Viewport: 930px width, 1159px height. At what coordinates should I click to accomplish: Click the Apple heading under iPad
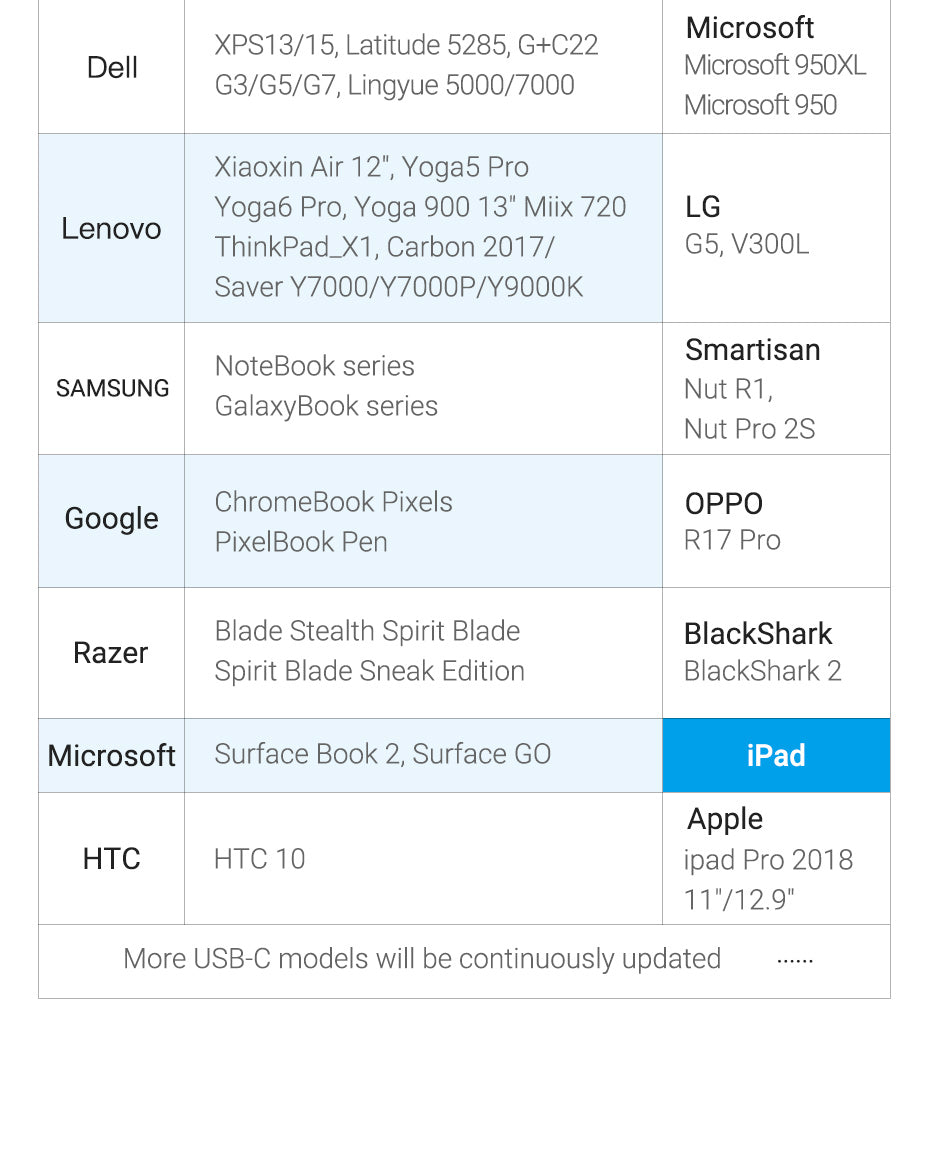click(725, 819)
